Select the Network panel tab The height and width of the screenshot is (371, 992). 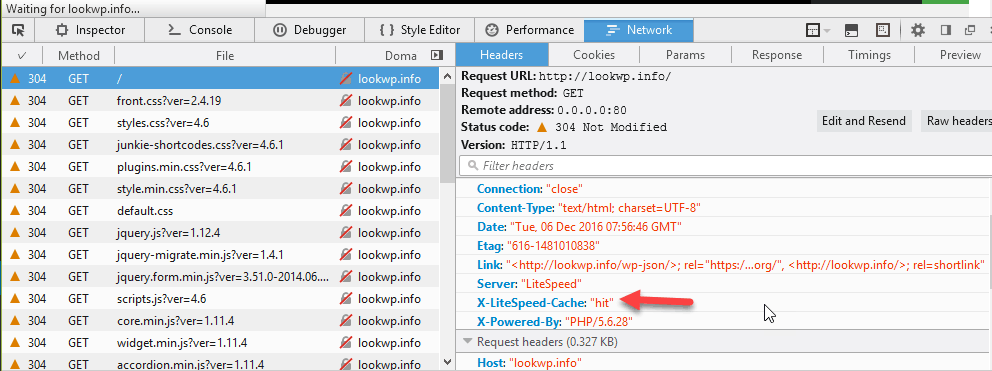click(638, 30)
